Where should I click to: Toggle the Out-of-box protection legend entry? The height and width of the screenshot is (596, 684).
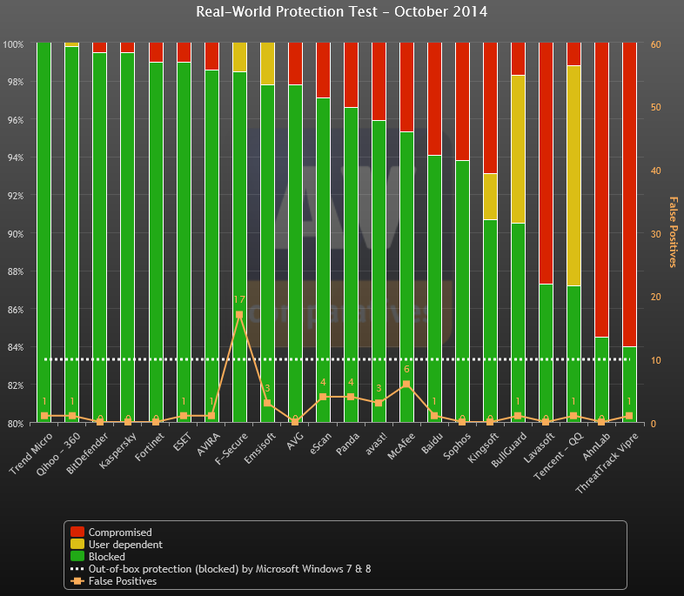[x=221, y=569]
